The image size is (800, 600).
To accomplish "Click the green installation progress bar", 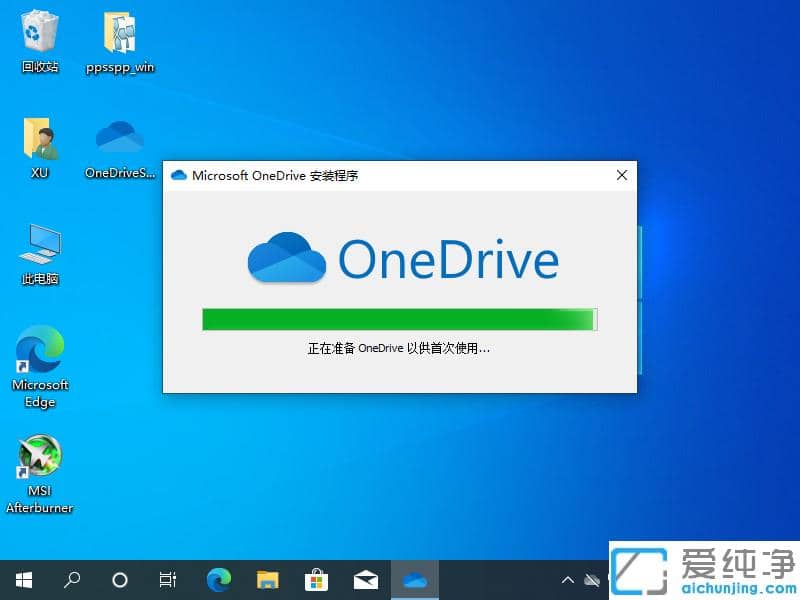I will point(398,318).
